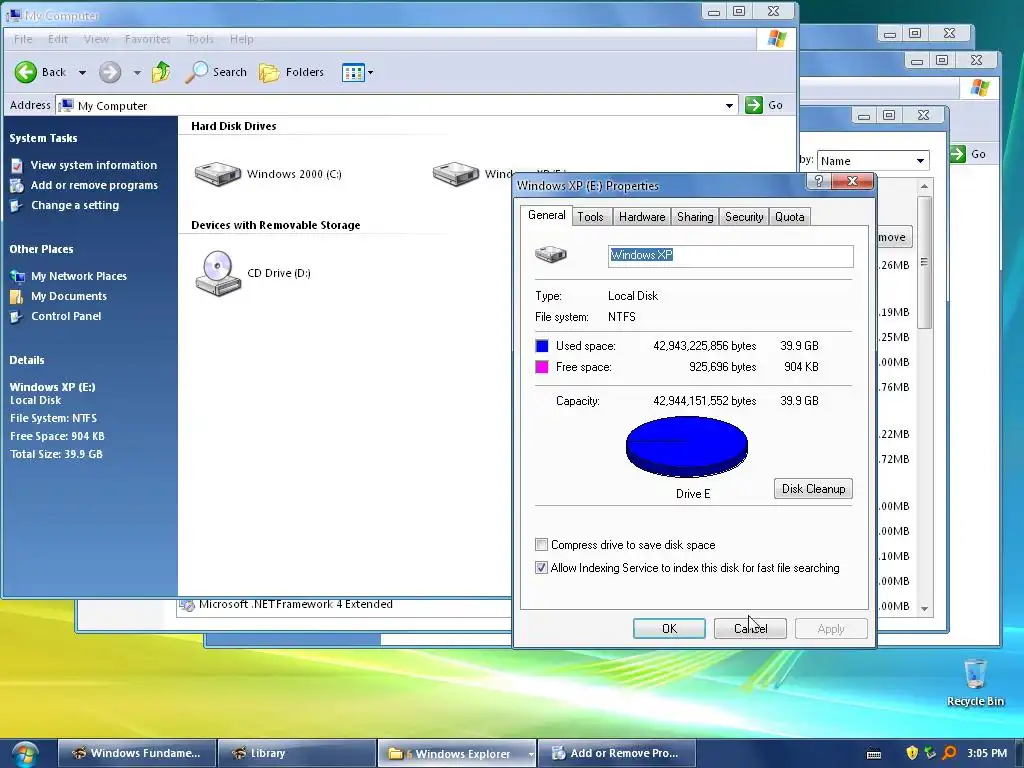Click the blue Used space color swatch
This screenshot has height=768, width=1024.
pyautogui.click(x=542, y=345)
